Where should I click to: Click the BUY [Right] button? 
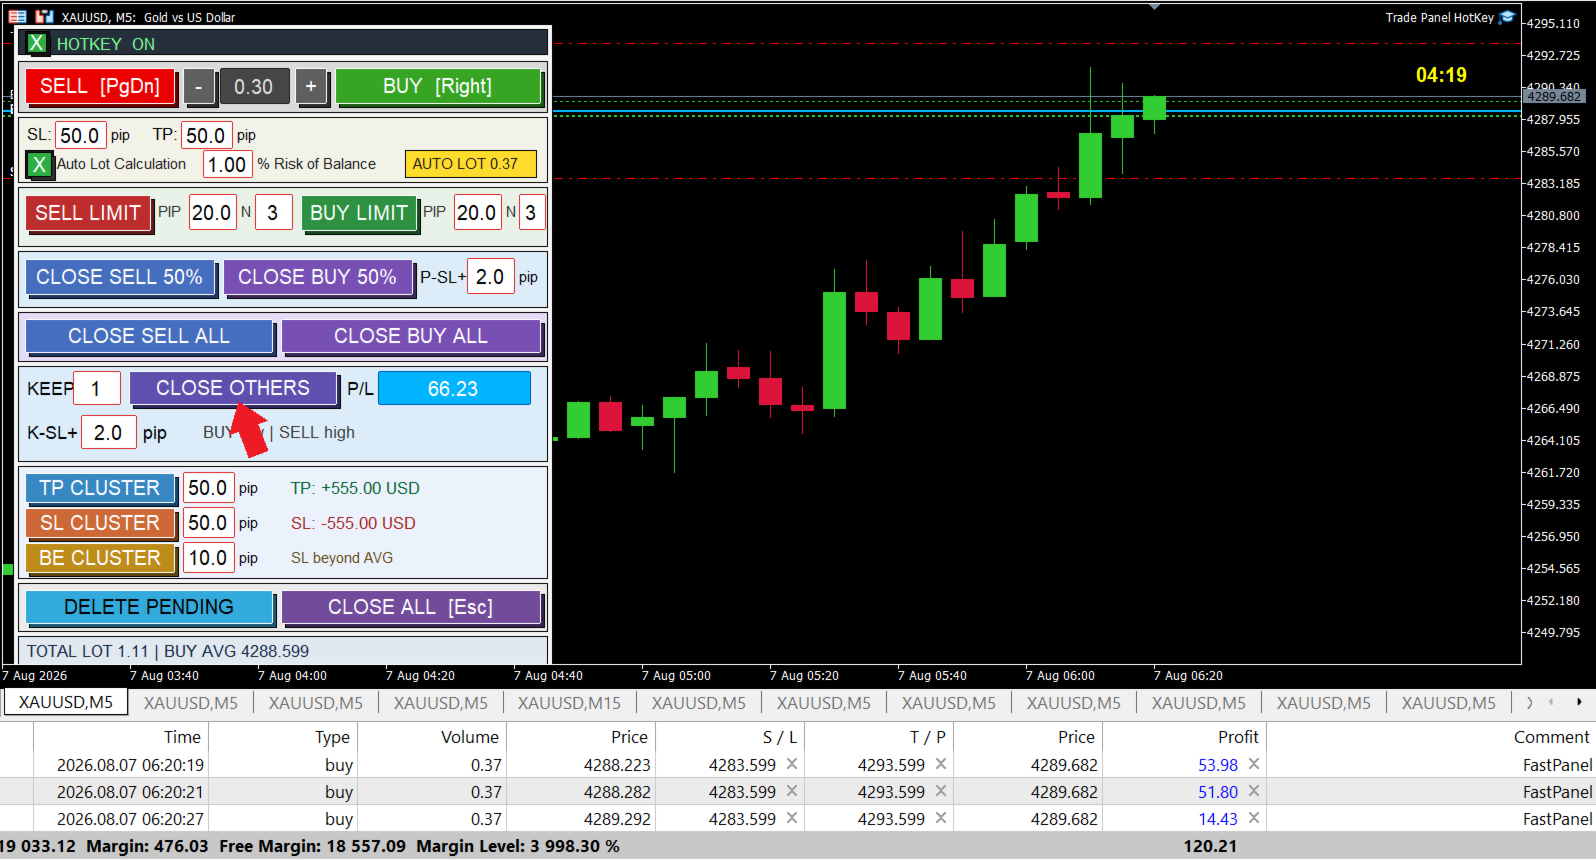click(x=438, y=87)
